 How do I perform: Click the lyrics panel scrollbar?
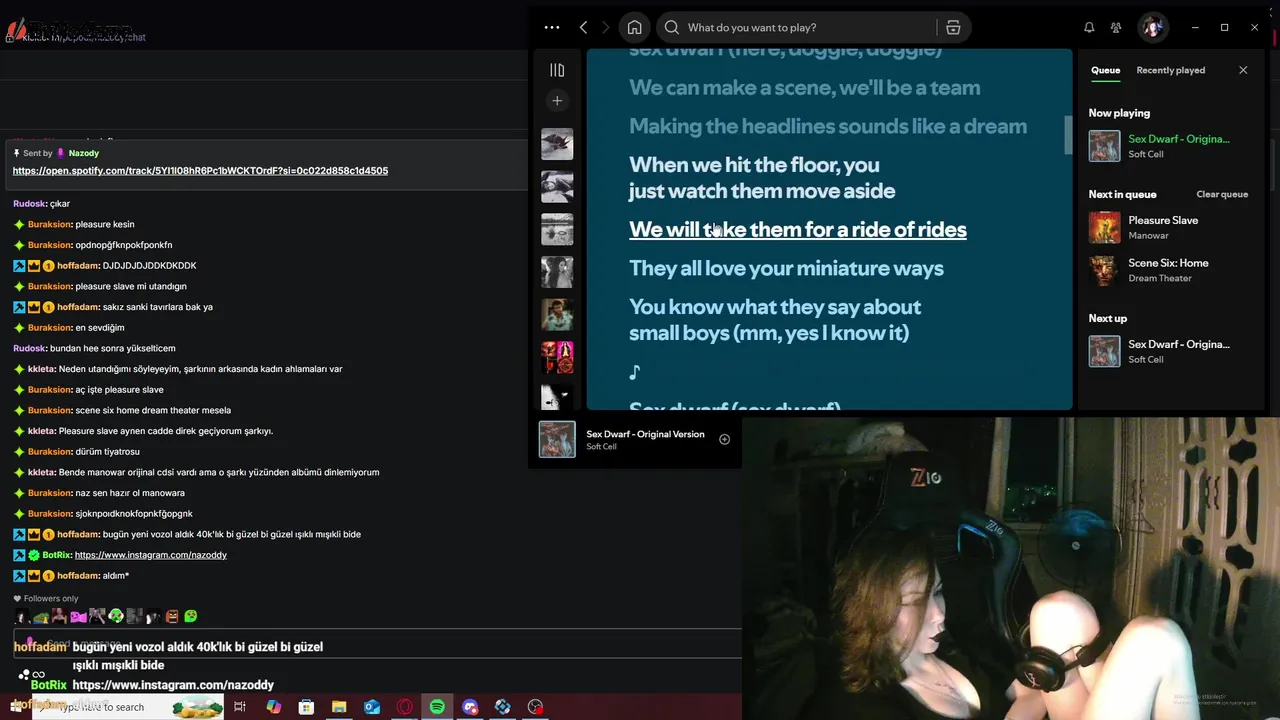(1067, 135)
